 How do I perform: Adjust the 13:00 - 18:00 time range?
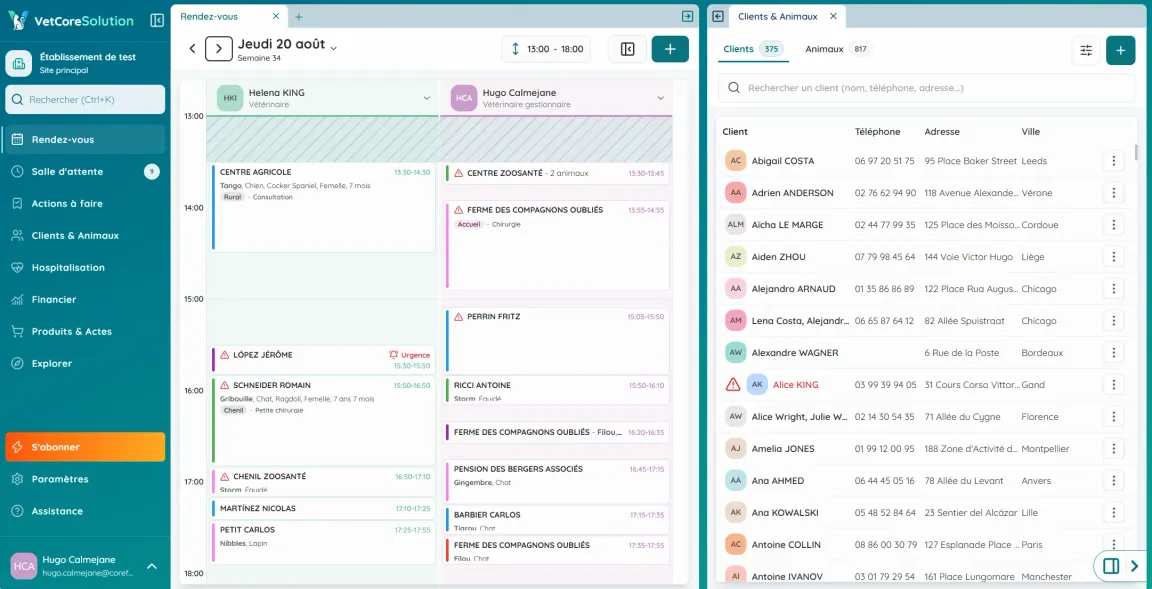pos(547,49)
